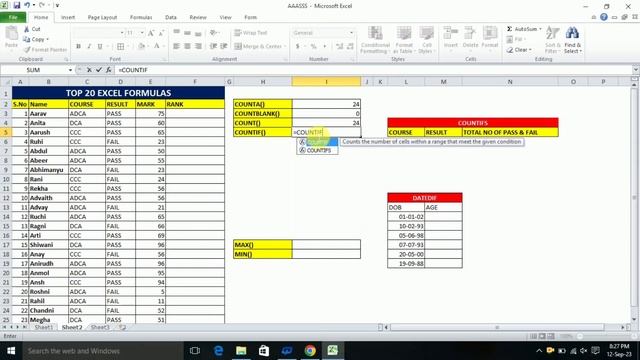Viewport: 640px width, 360px height.
Task: Open the Name Box dropdown arrow
Action: pyautogui.click(x=70, y=70)
